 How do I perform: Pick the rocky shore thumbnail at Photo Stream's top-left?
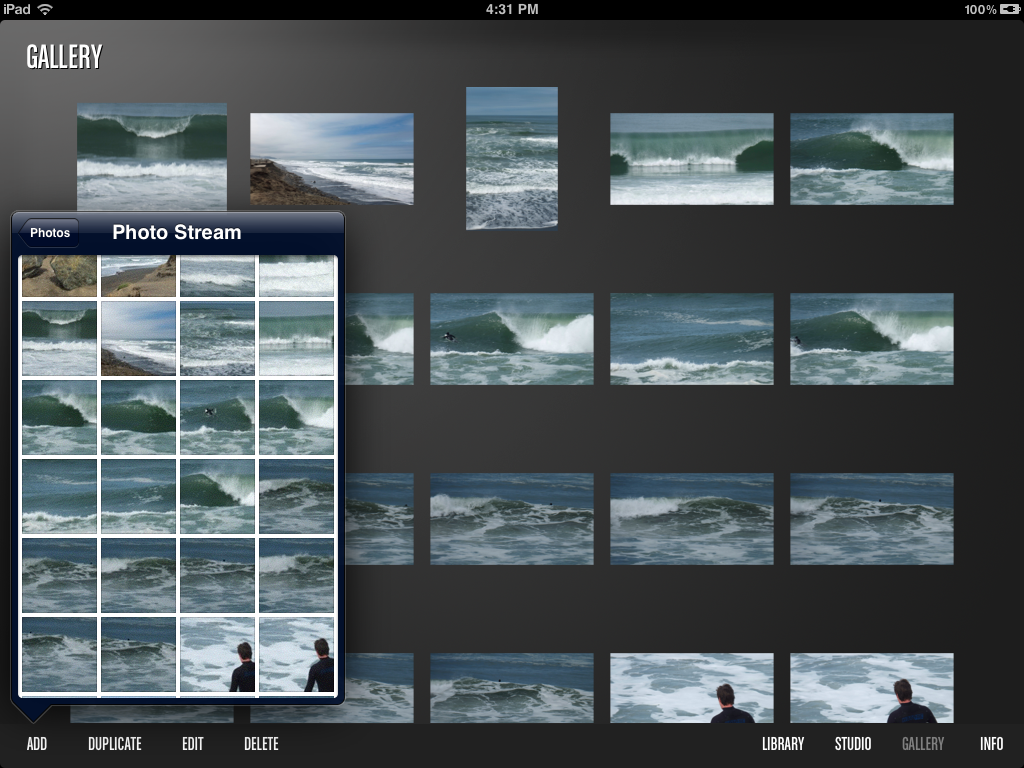59,276
